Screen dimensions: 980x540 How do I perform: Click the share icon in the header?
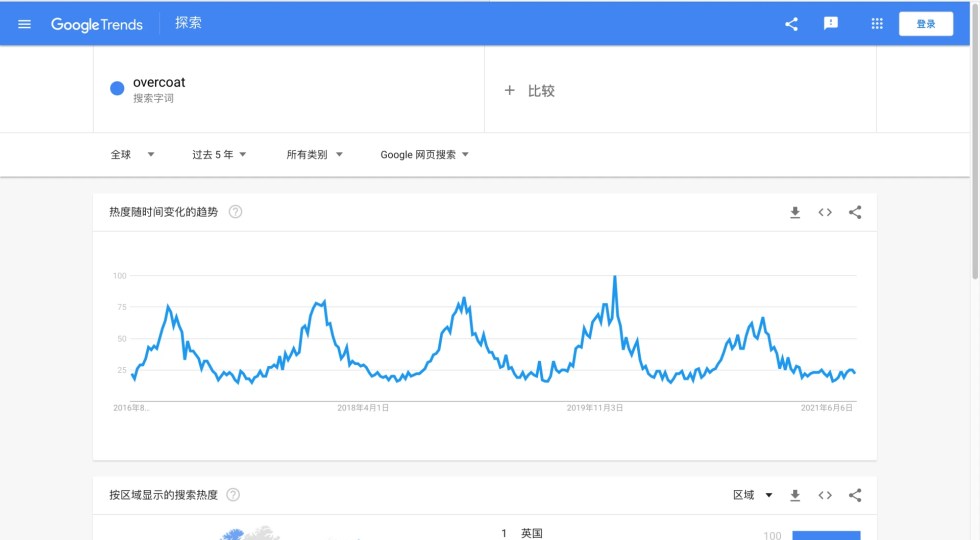791,24
